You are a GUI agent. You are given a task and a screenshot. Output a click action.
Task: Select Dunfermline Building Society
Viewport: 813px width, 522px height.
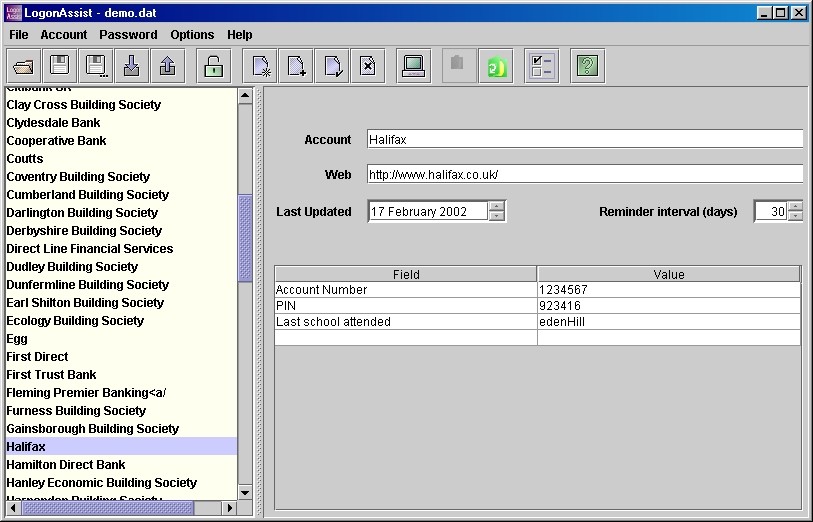(x=121, y=285)
